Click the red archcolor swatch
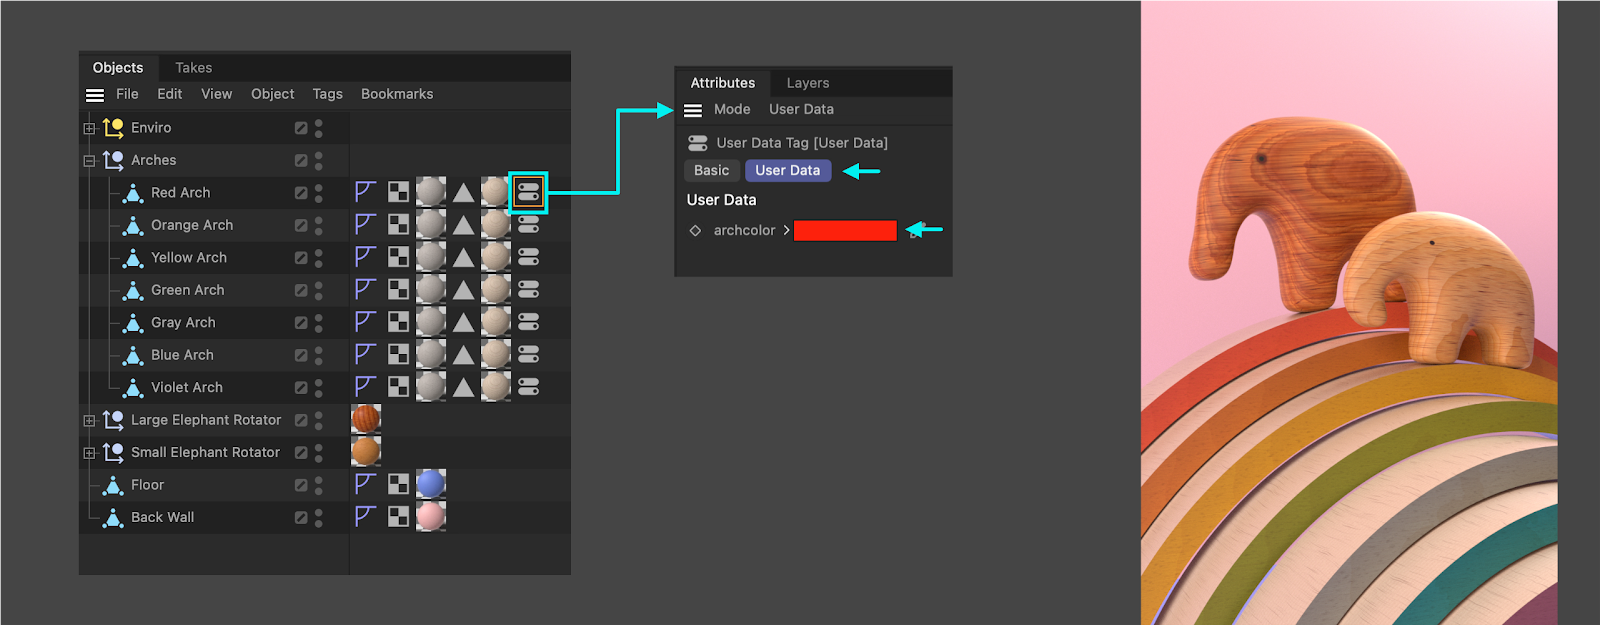The image size is (1600, 625). pyautogui.click(x=845, y=230)
